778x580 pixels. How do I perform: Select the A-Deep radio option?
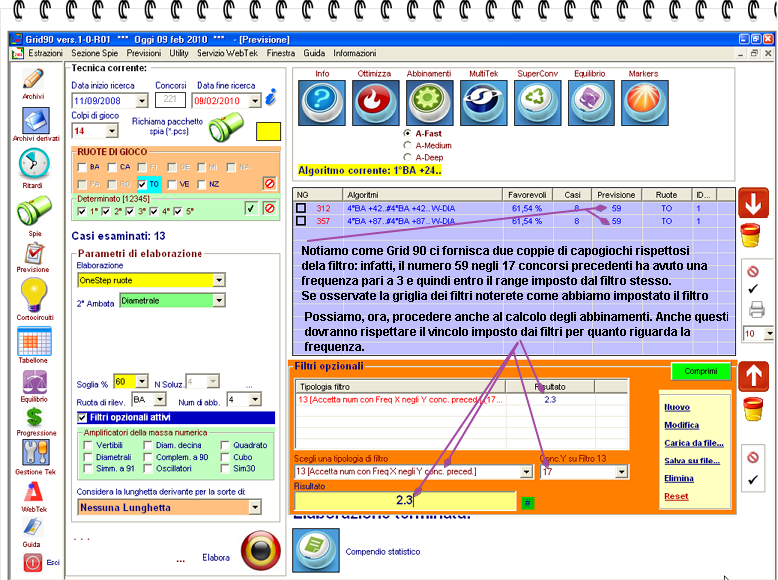[x=407, y=157]
